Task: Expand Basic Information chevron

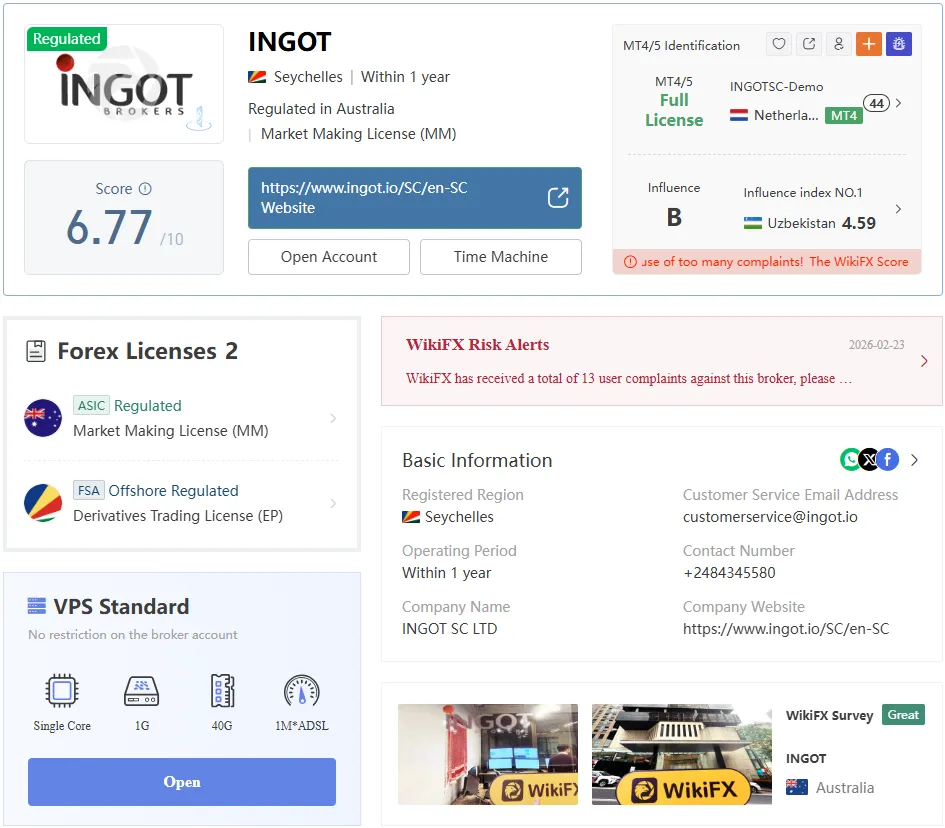Action: [x=914, y=460]
